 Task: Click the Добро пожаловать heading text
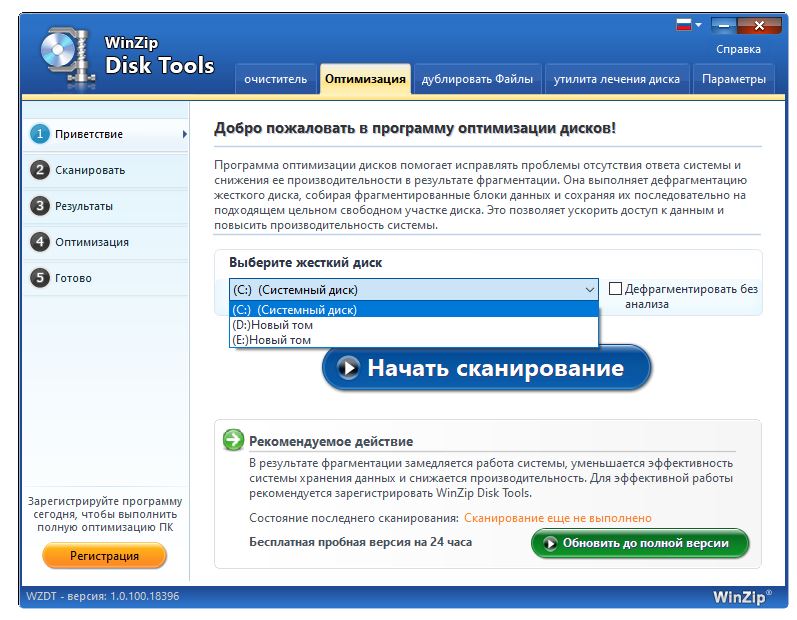(x=415, y=128)
